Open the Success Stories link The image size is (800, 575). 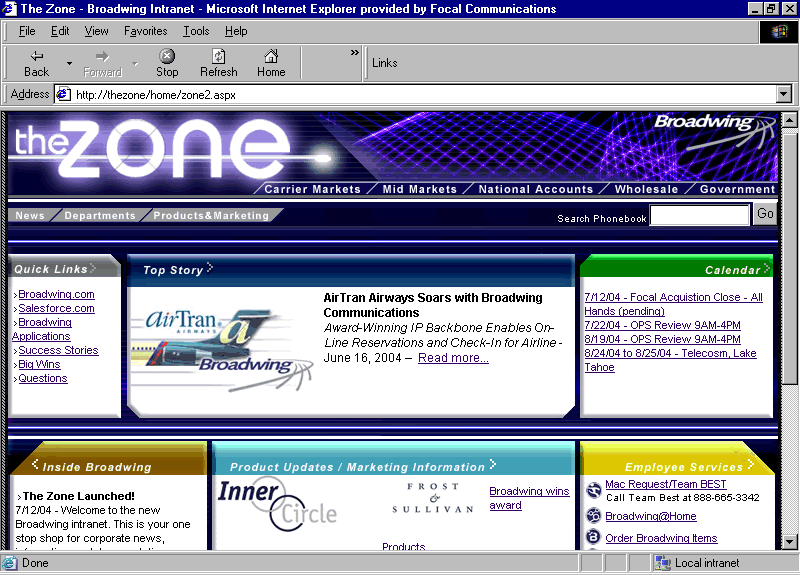point(58,350)
